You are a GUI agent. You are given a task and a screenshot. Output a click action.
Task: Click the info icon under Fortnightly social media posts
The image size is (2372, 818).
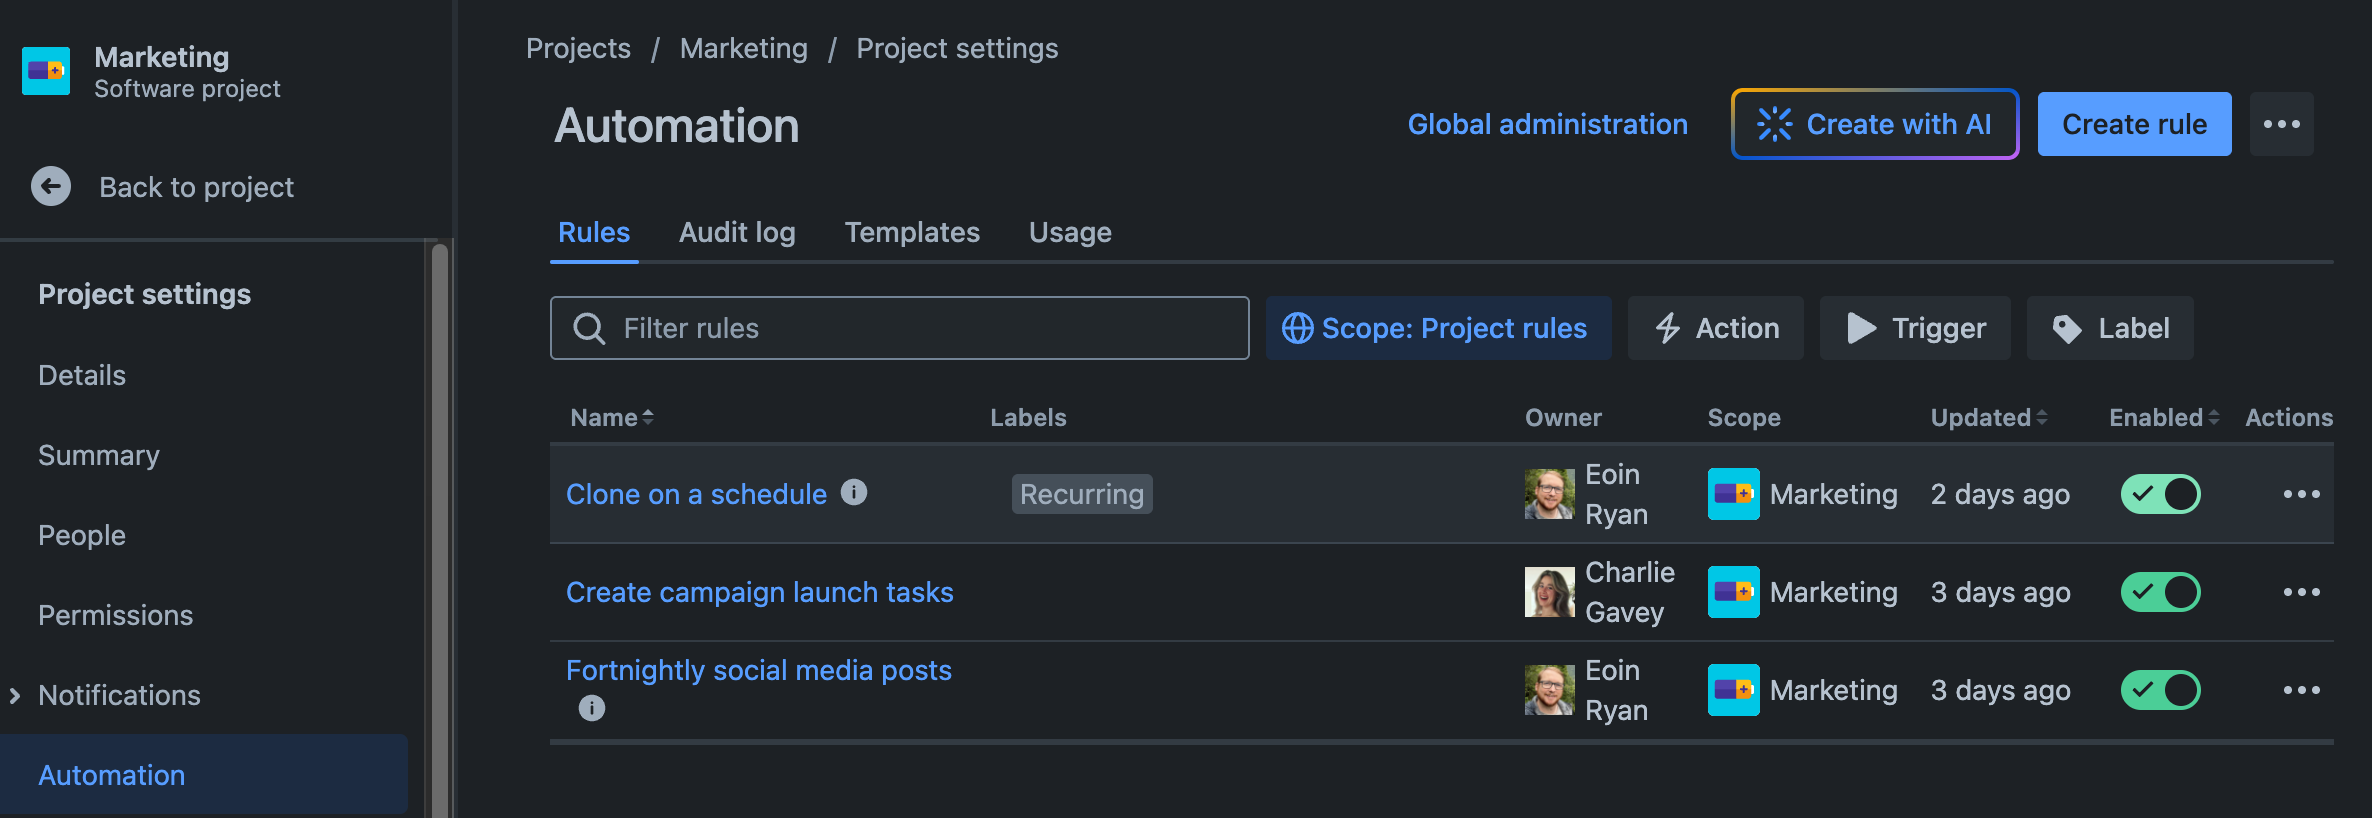tap(592, 708)
